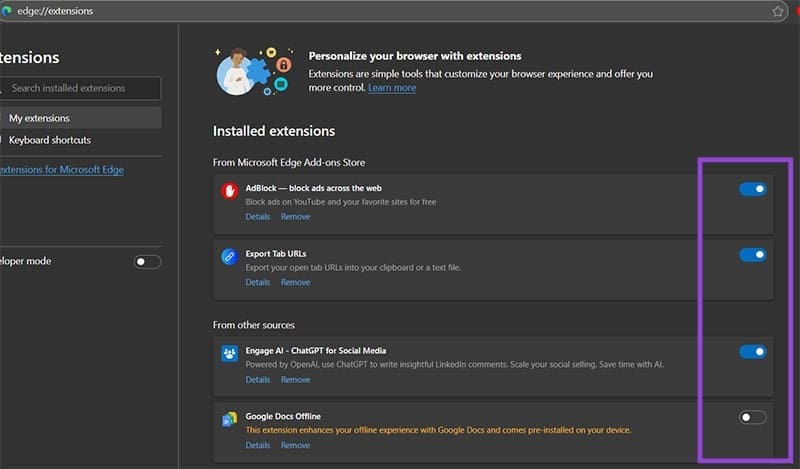Open Engage AI Details link
800x469 pixels.
pyautogui.click(x=258, y=380)
